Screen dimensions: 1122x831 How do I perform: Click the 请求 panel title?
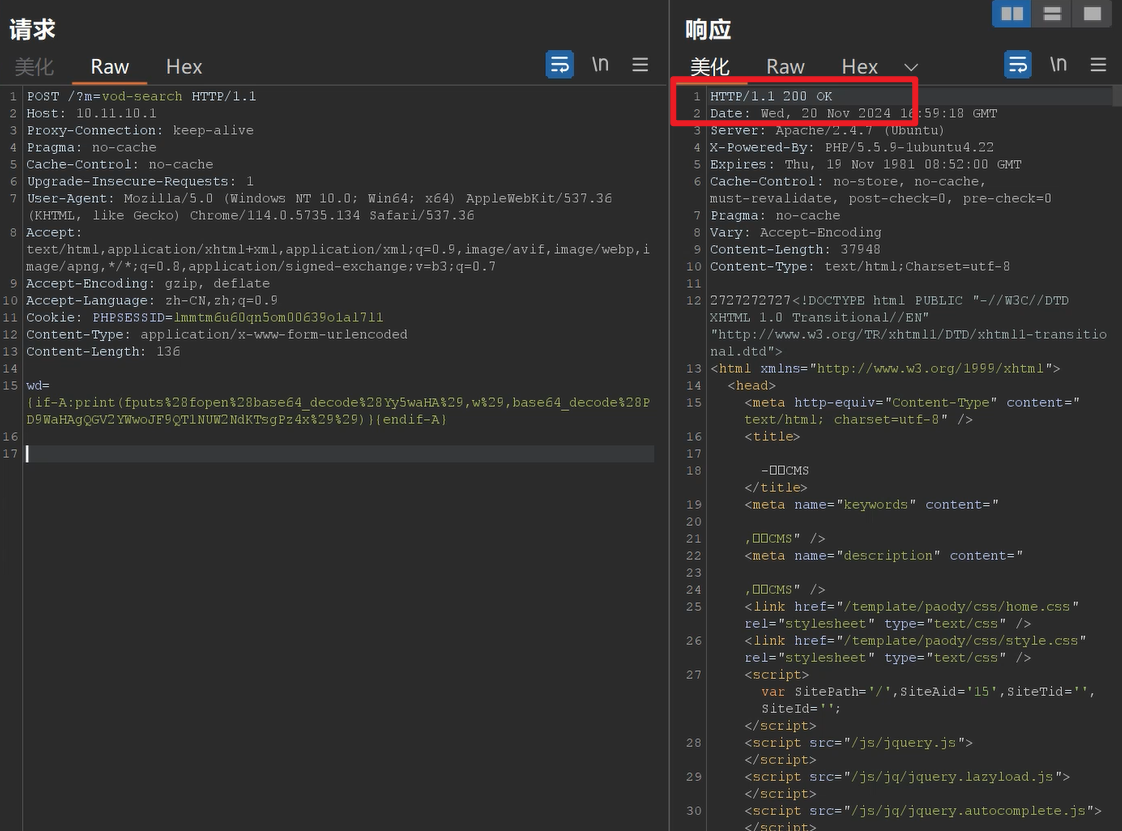(32, 29)
